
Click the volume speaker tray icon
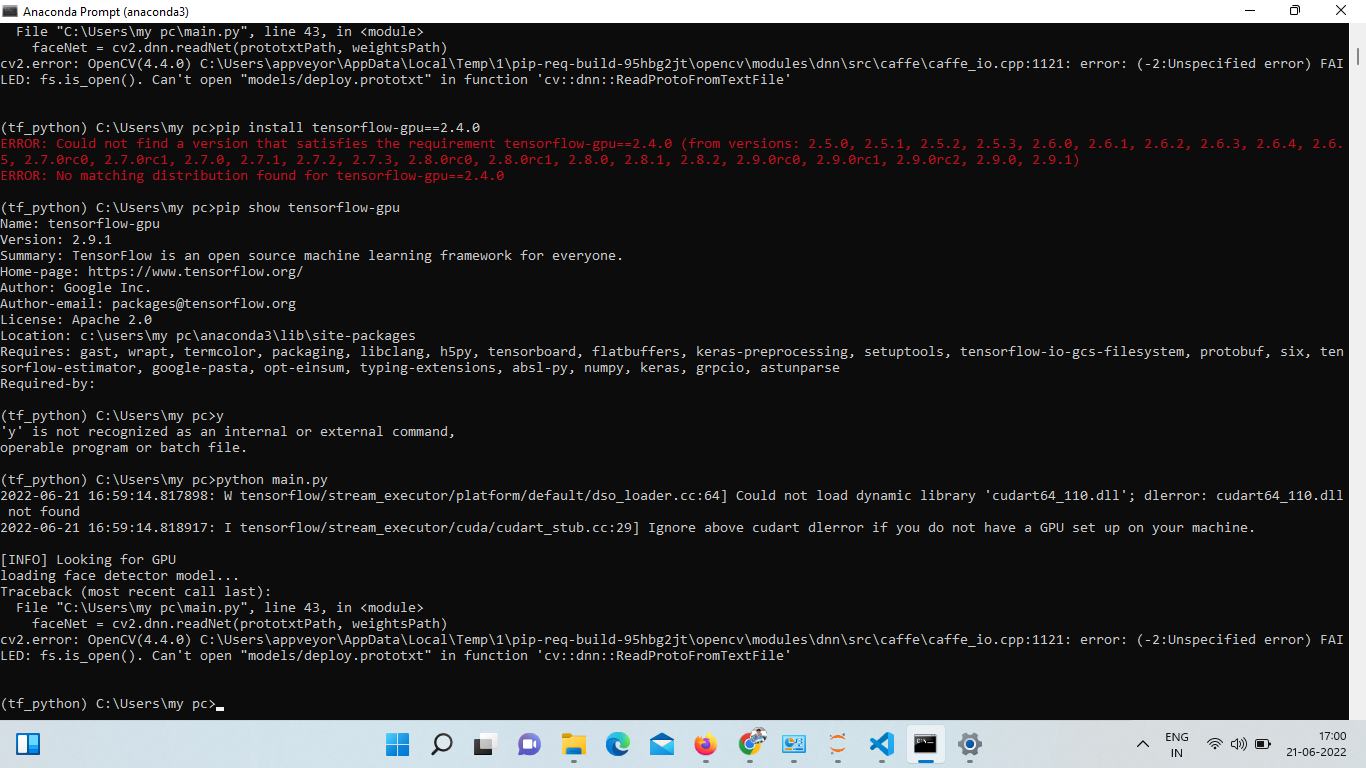[1239, 744]
